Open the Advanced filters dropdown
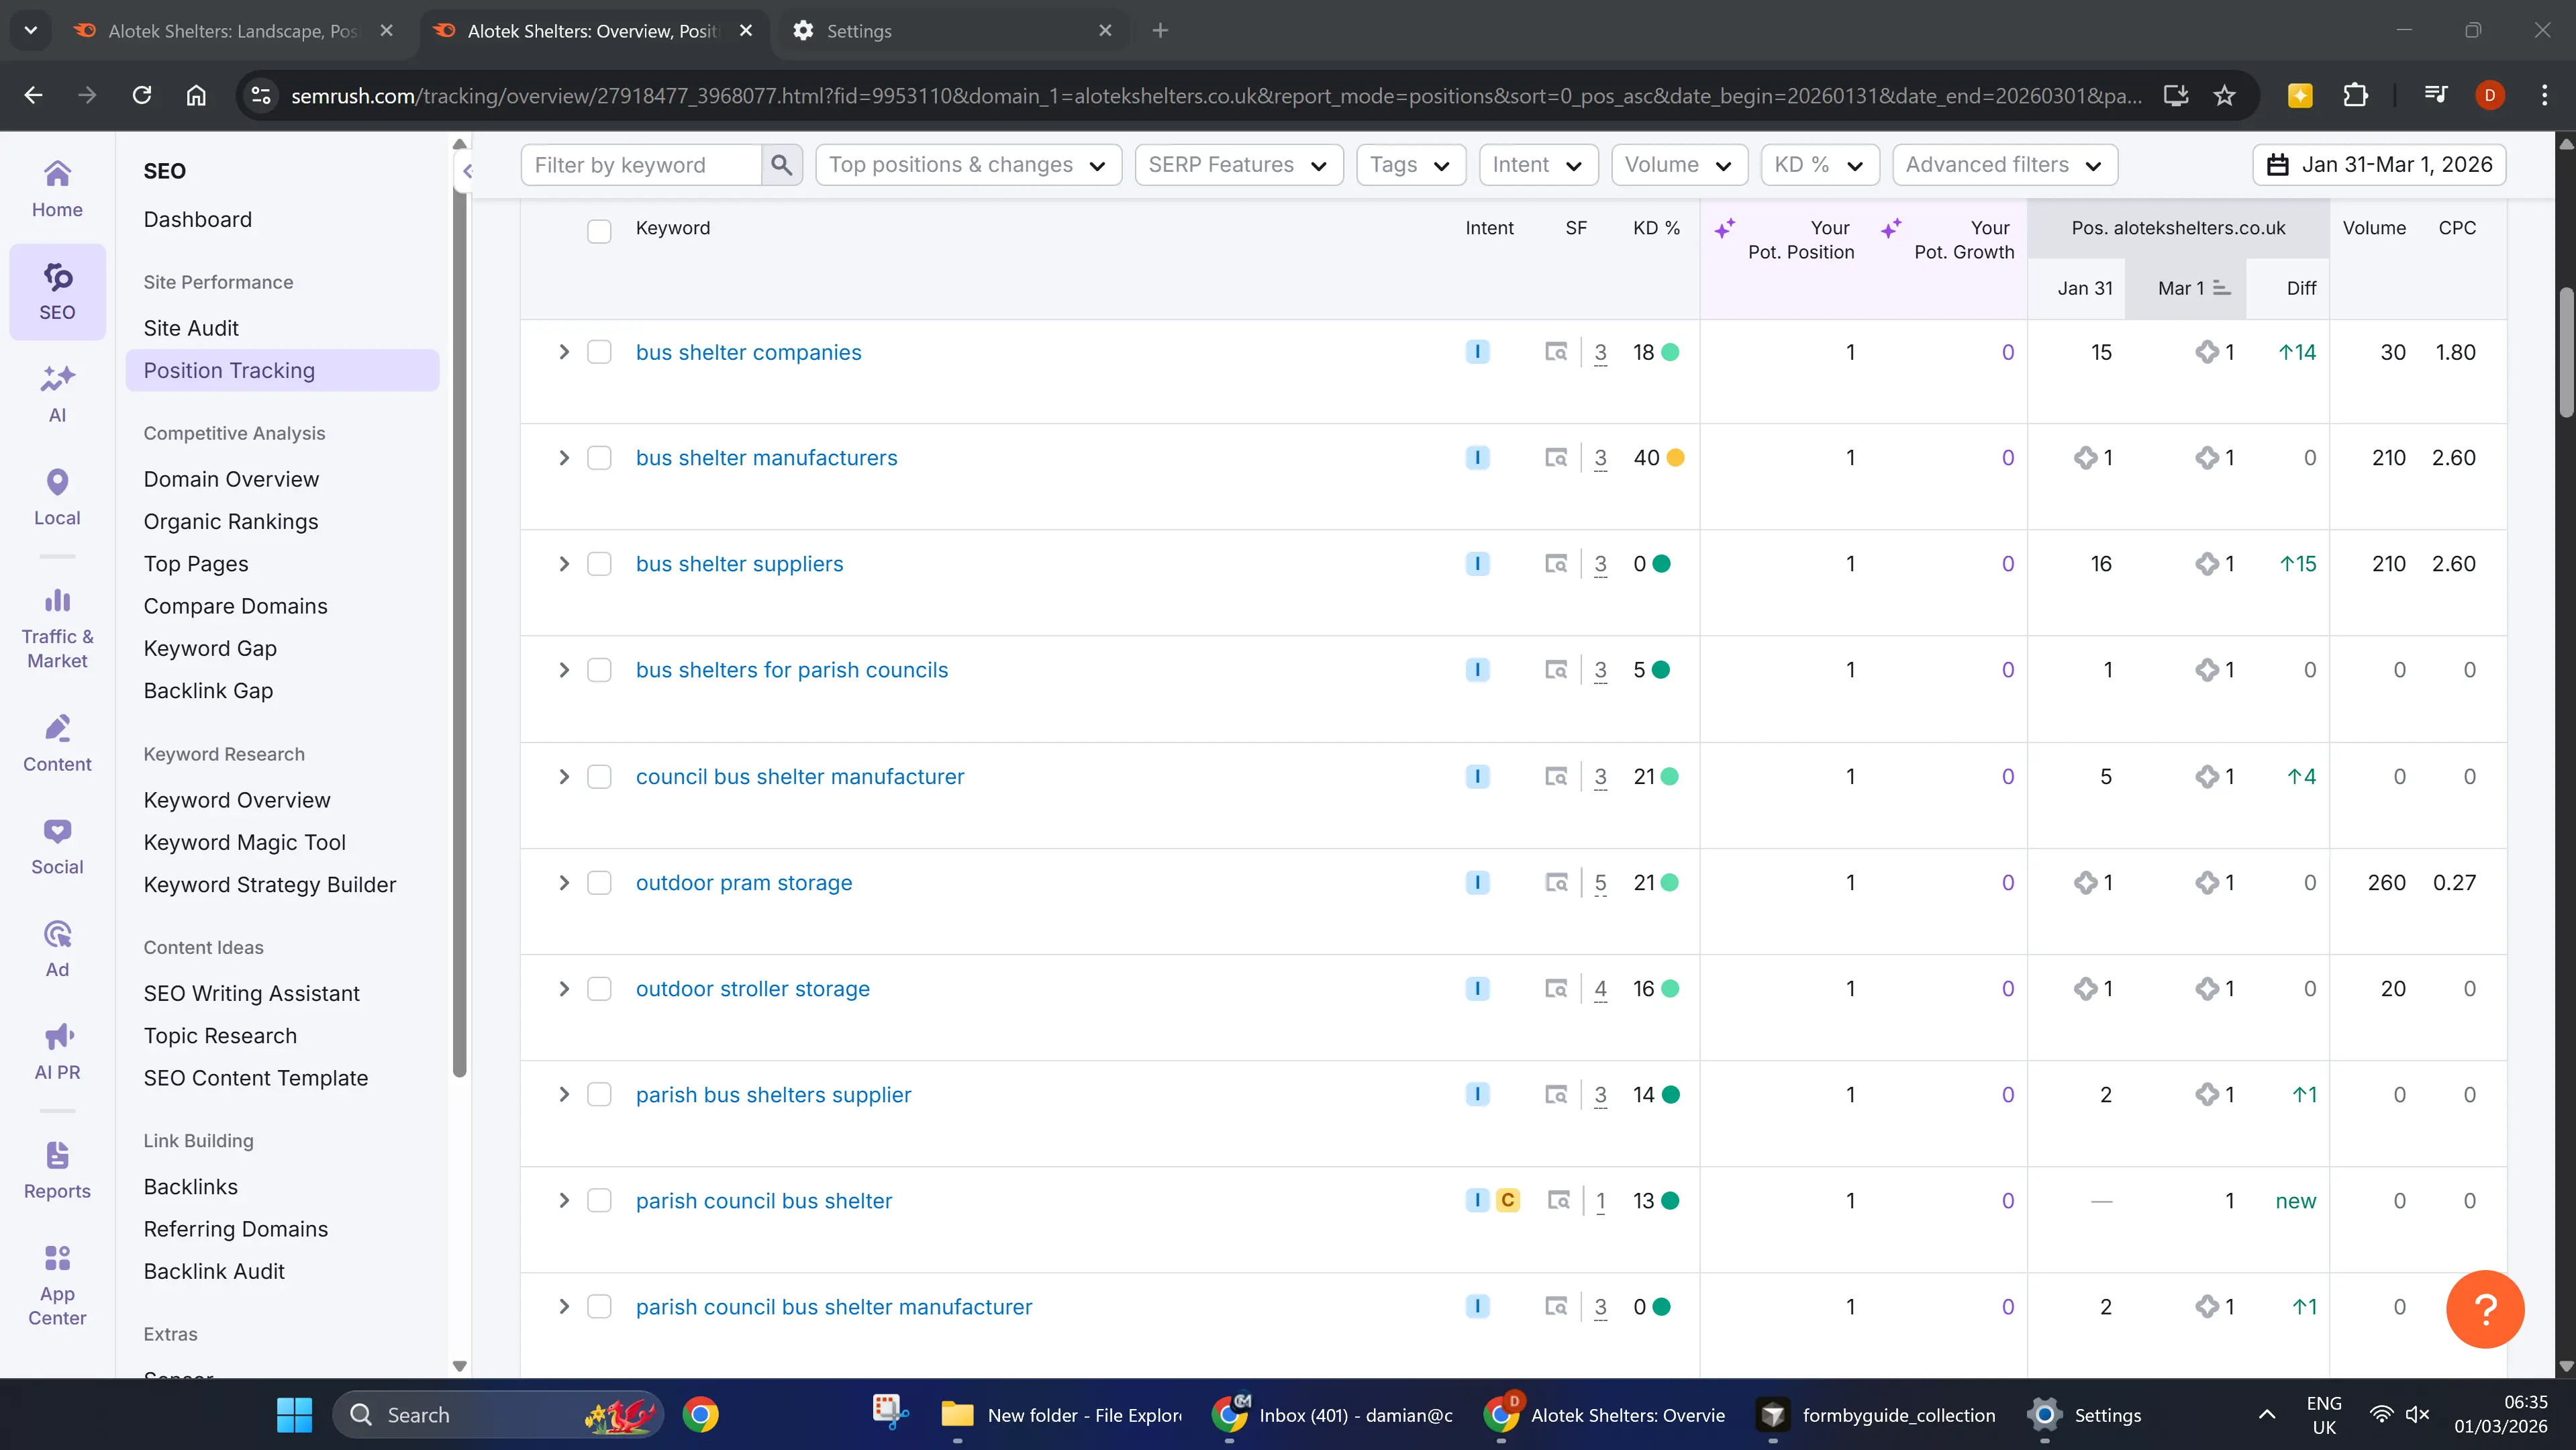 point(2003,164)
